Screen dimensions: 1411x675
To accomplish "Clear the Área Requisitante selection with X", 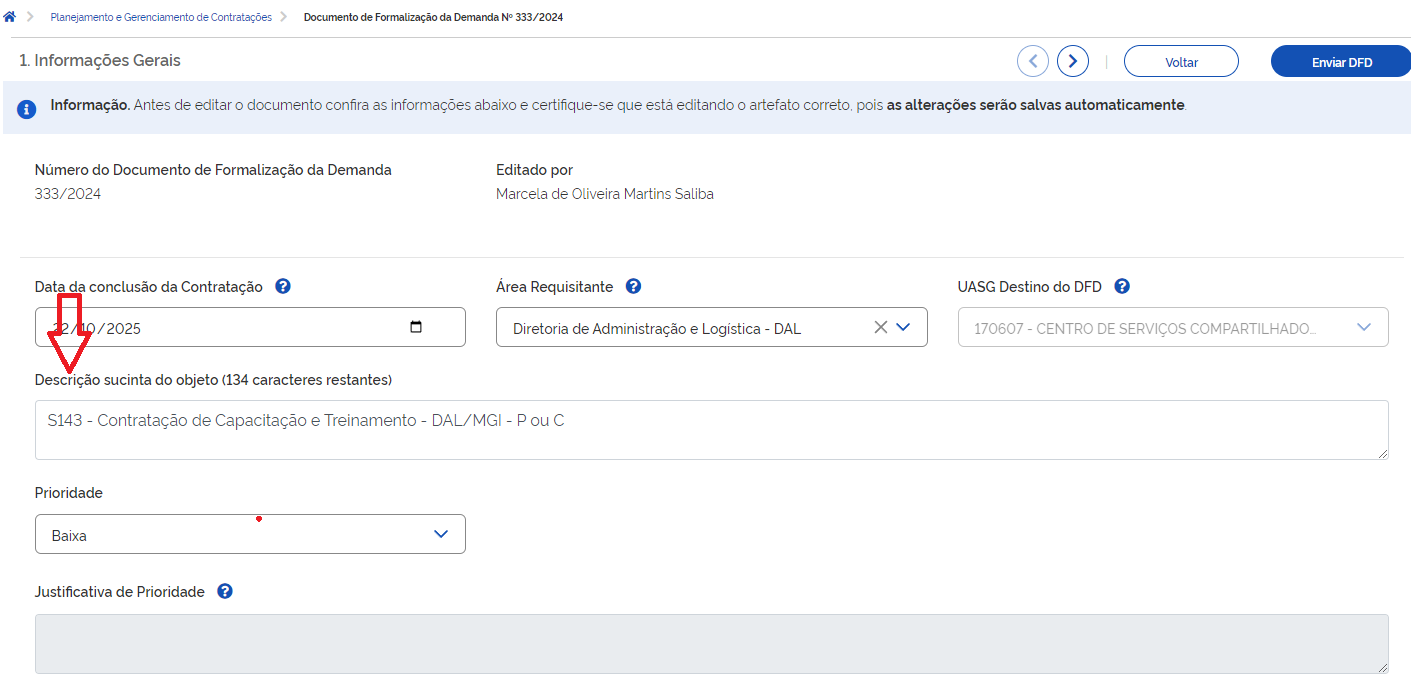I will coord(880,327).
